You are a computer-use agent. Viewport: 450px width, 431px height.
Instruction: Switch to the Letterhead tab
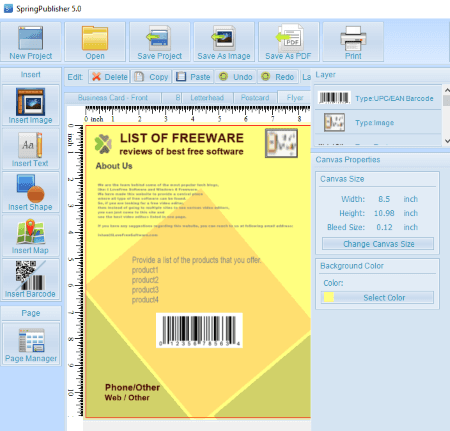click(207, 98)
